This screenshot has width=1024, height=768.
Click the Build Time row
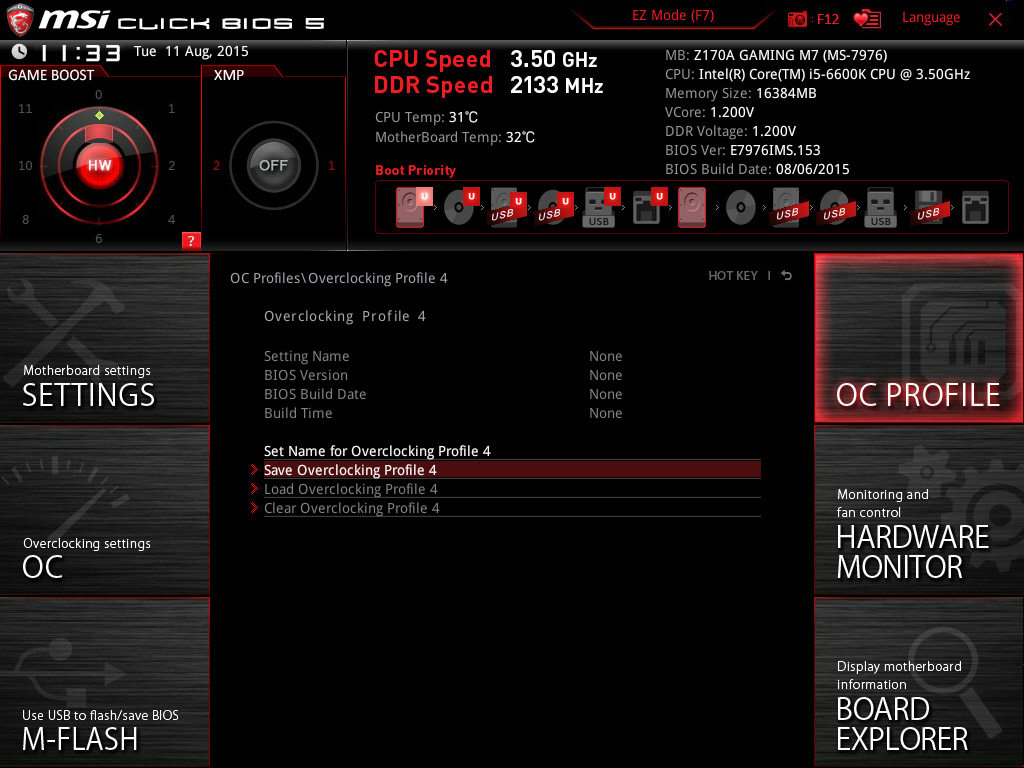pos(443,413)
